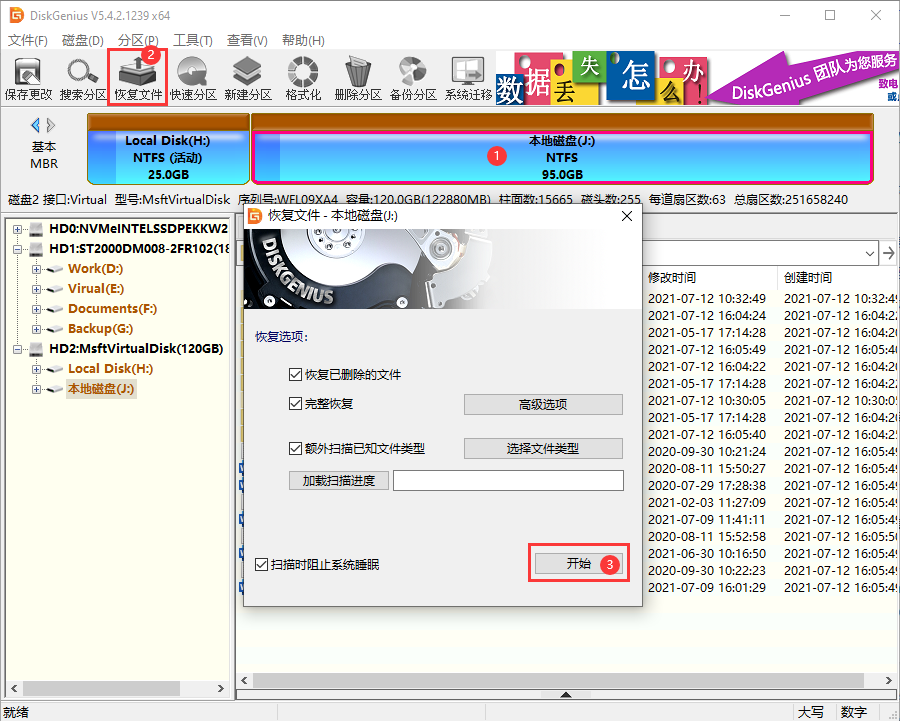Click modified time 2021-02-03 11:27:09
The width and height of the screenshot is (900, 721).
(707, 503)
